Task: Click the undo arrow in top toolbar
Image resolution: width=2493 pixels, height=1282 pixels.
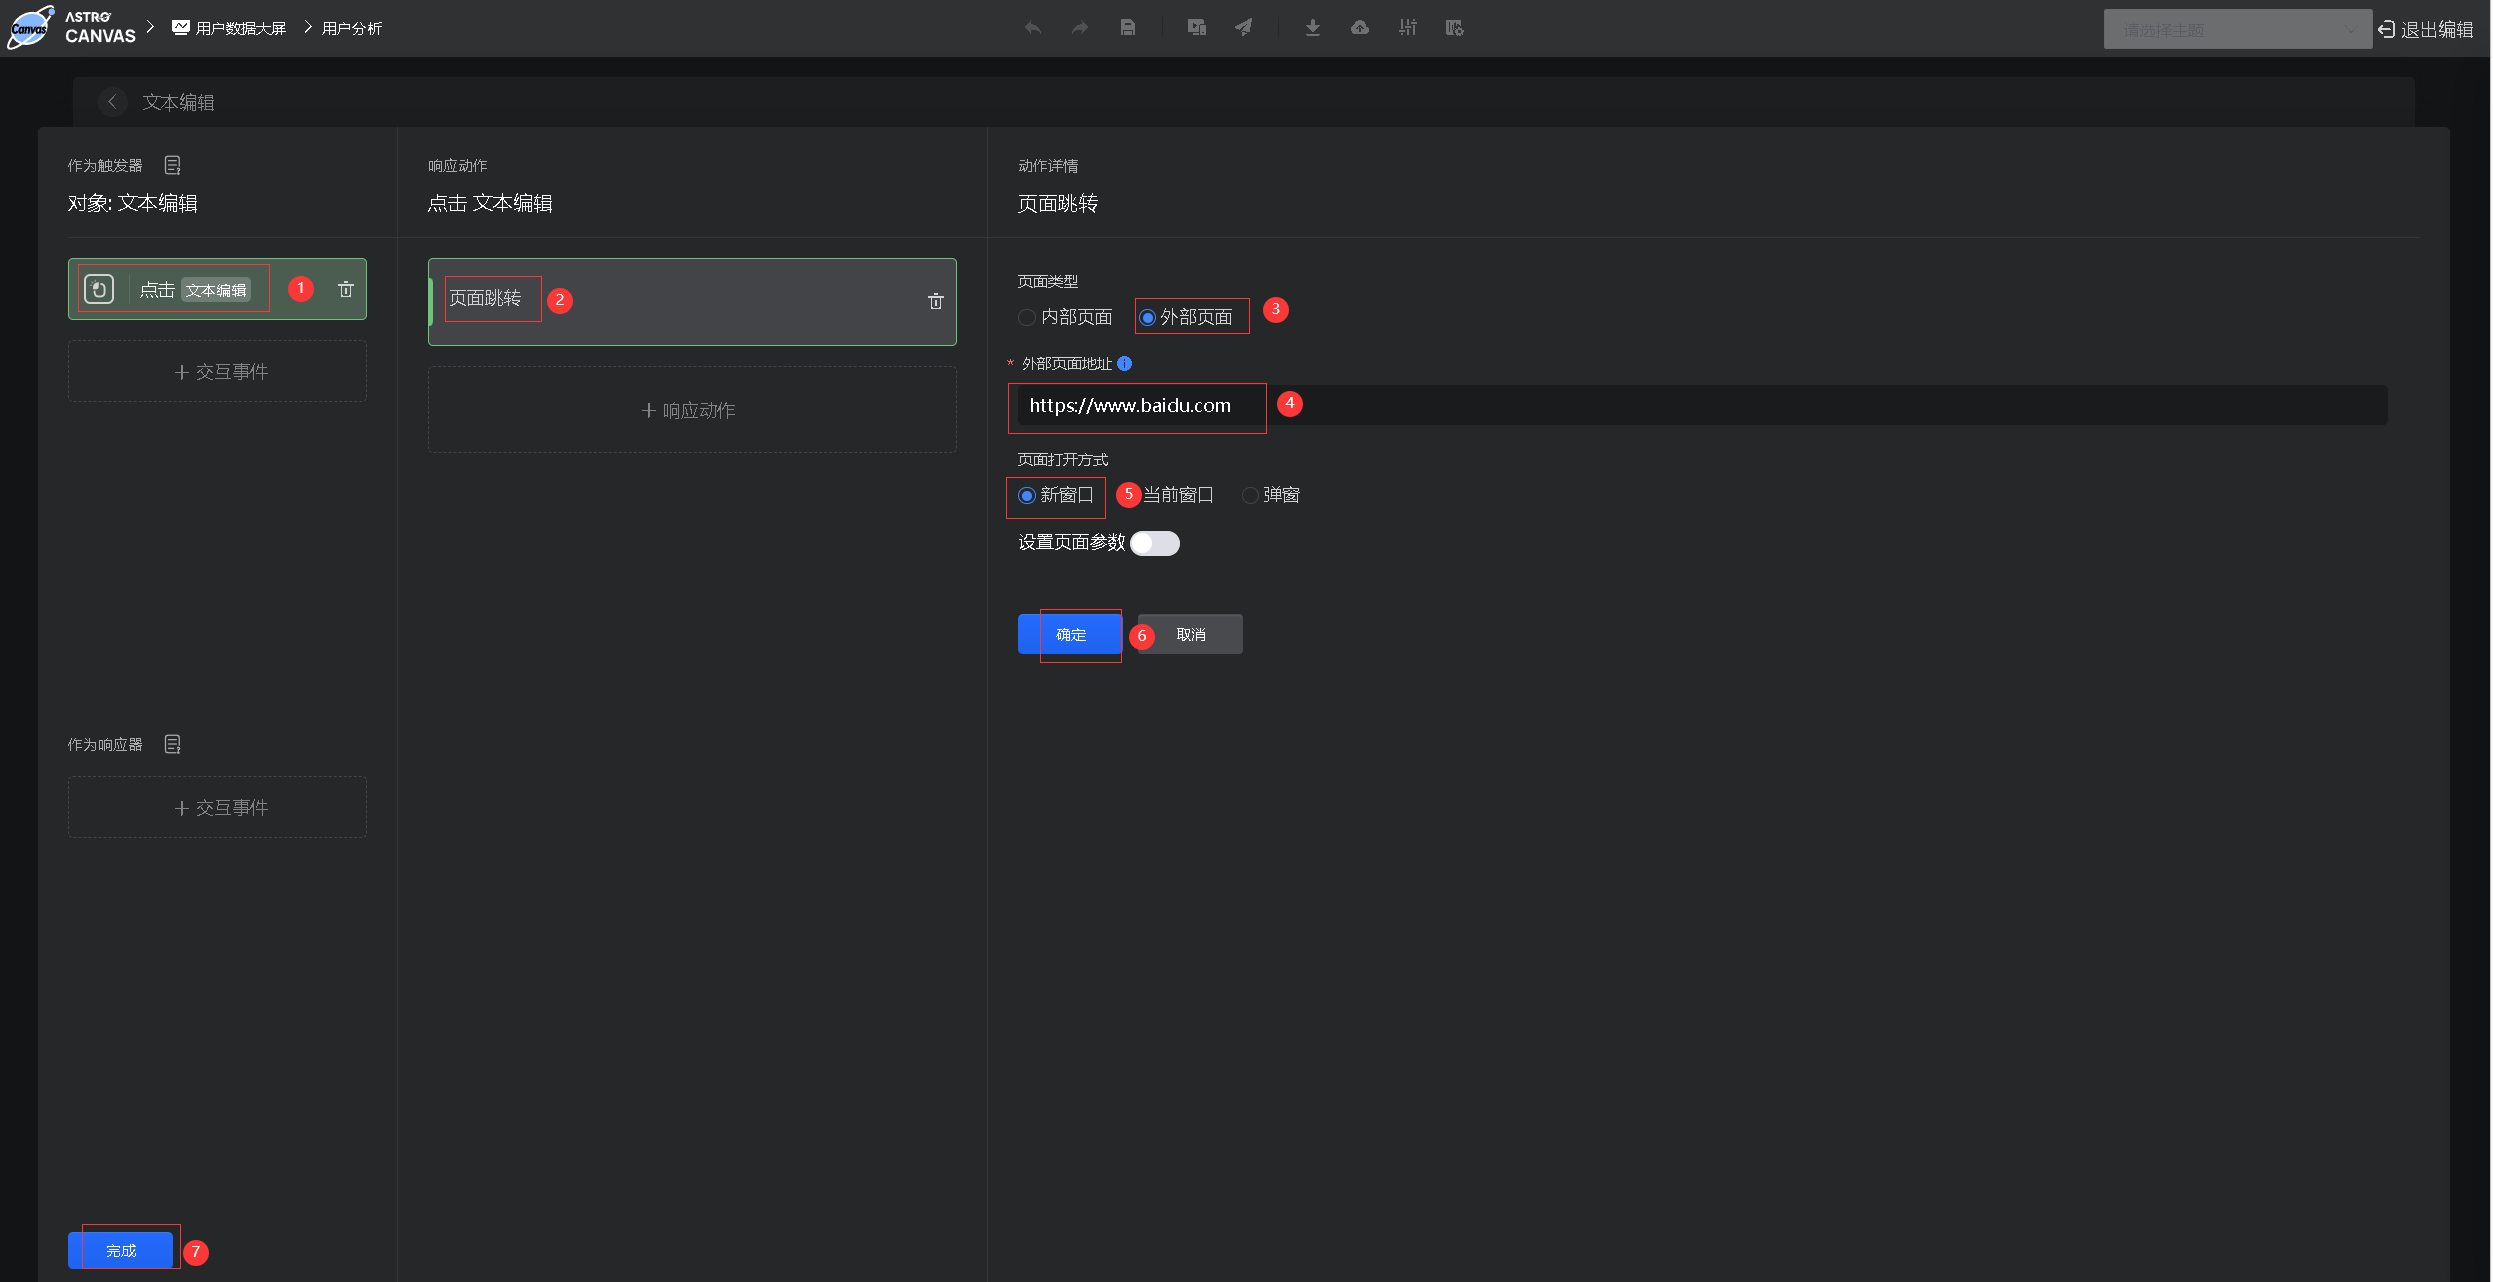Action: coord(1033,28)
